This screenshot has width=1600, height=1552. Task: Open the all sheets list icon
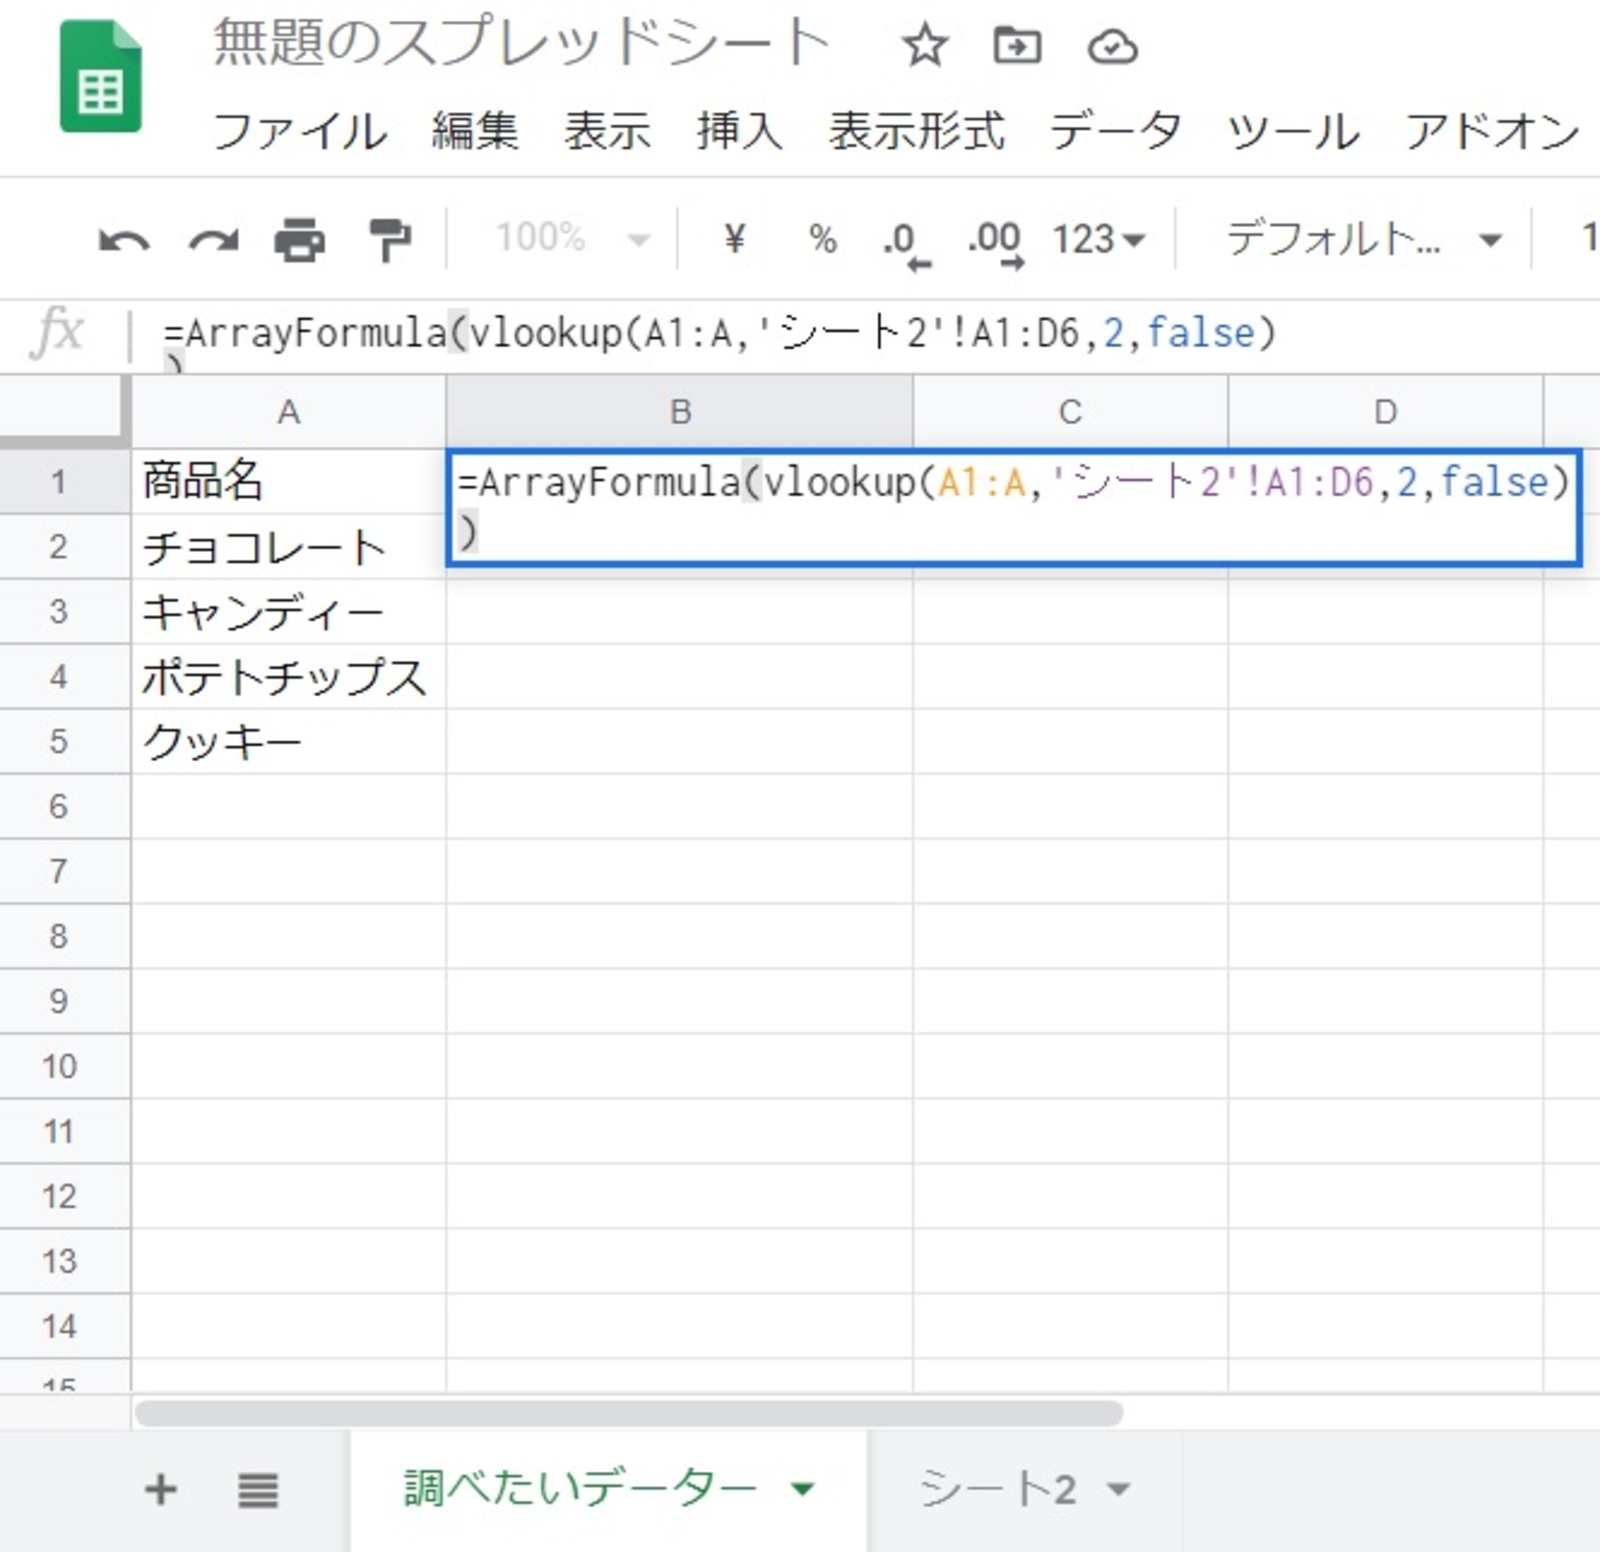tap(258, 1490)
